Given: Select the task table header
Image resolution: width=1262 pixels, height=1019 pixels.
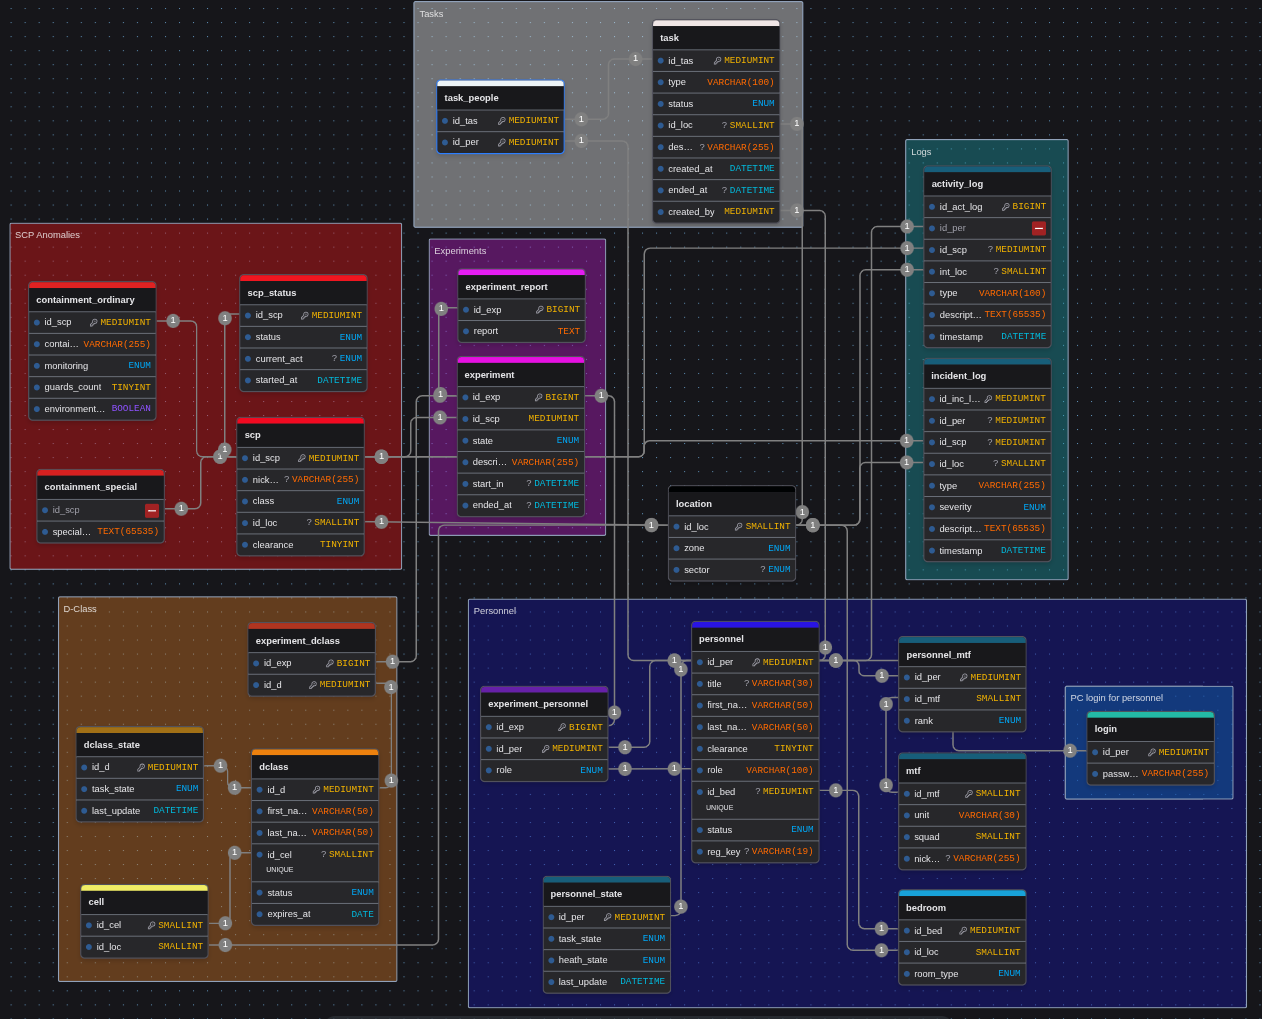Looking at the screenshot, I should coord(716,38).
